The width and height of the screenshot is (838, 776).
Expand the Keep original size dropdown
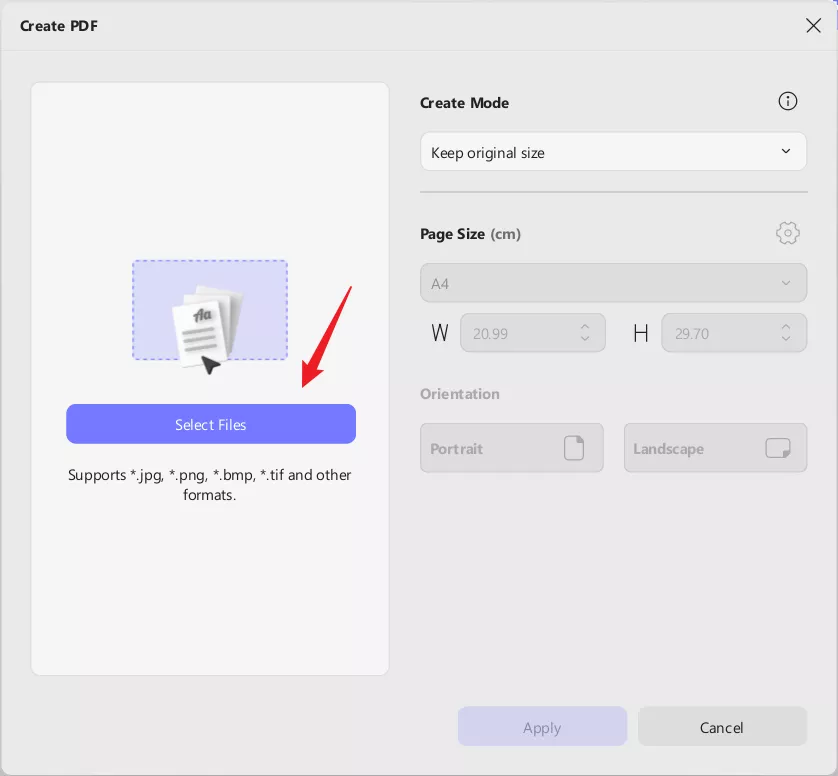(613, 152)
